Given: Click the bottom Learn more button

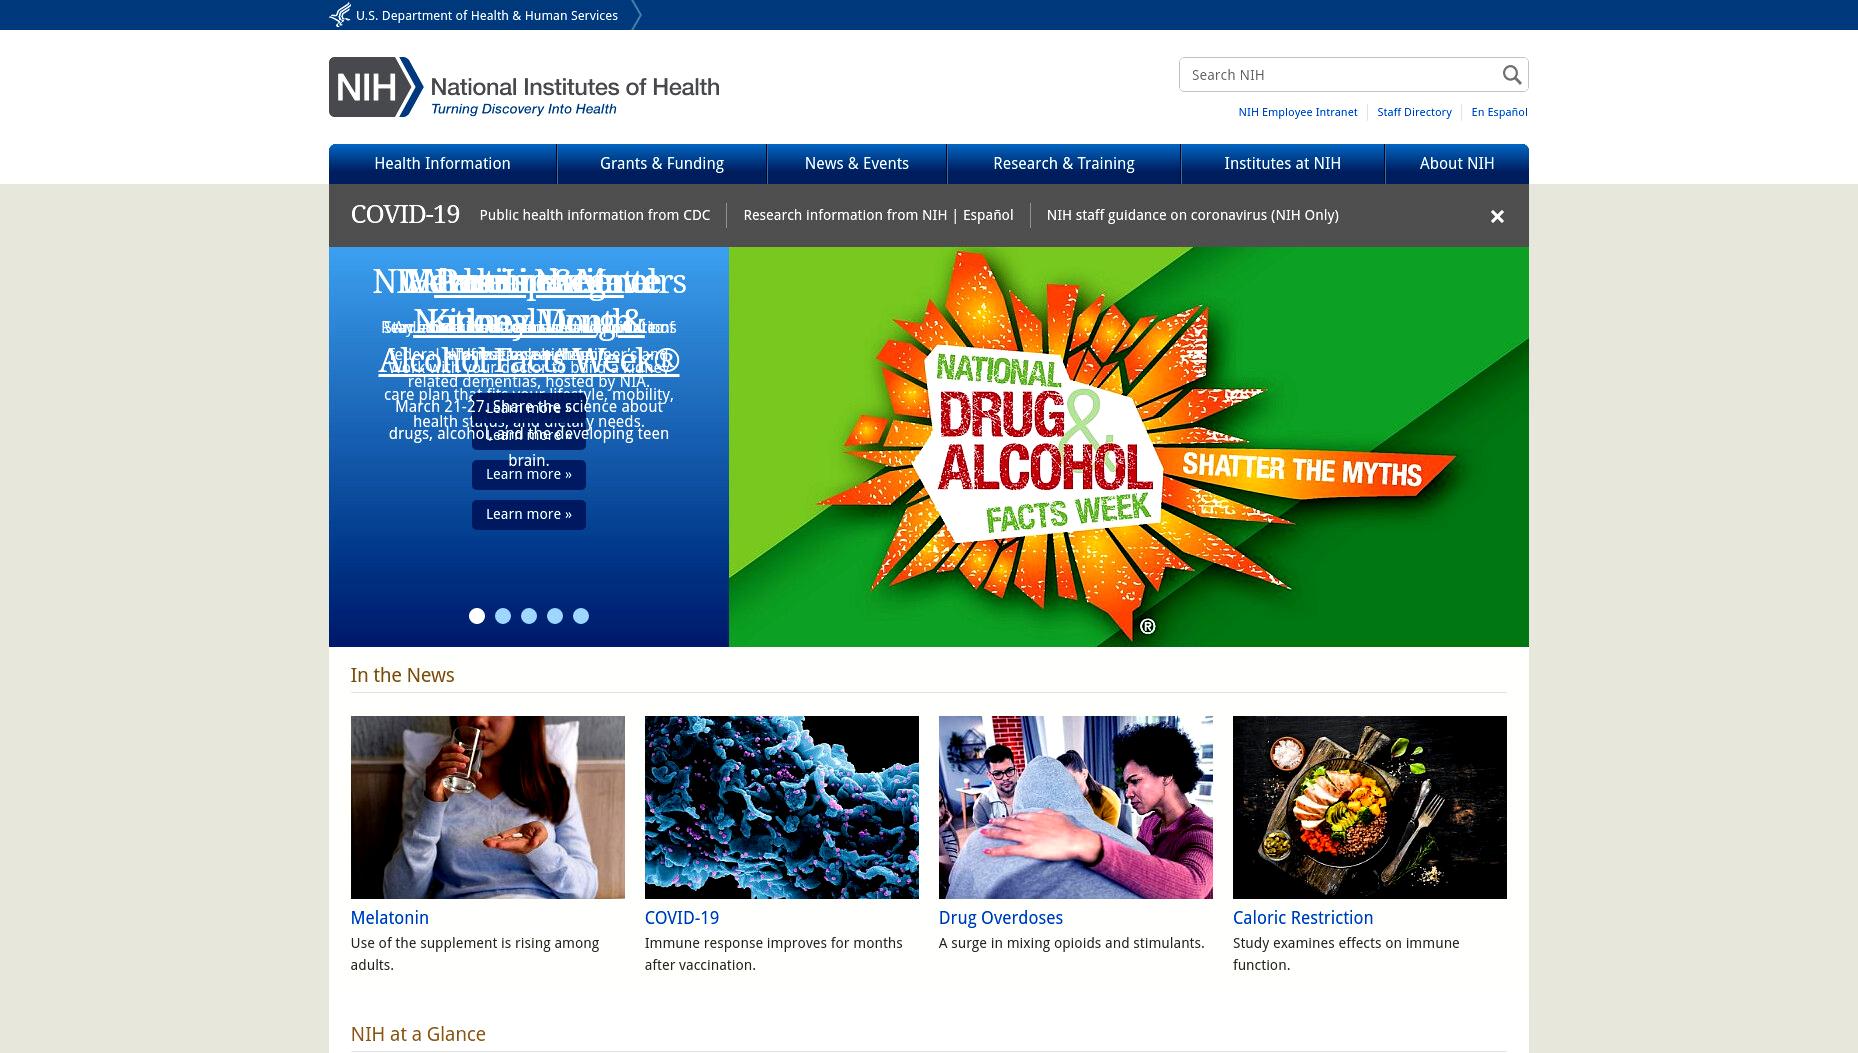Looking at the screenshot, I should click(529, 514).
